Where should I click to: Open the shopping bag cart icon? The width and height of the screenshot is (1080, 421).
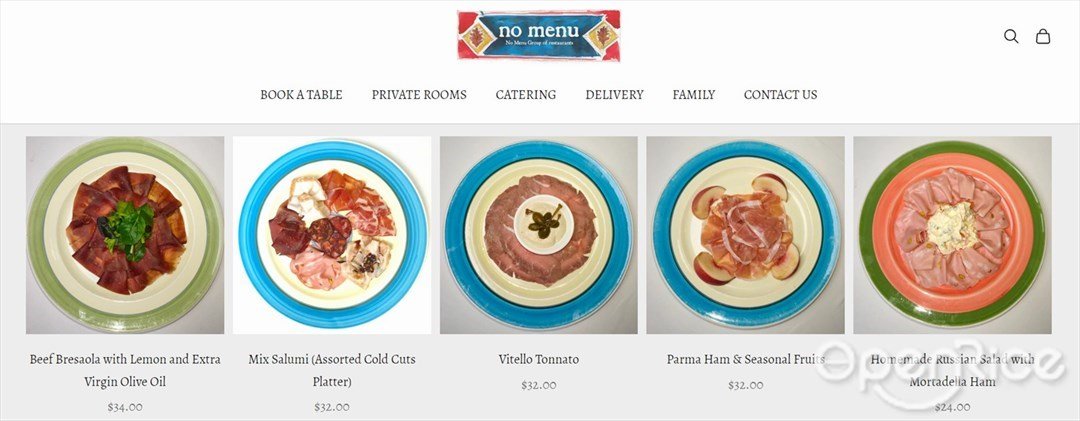[x=1043, y=37]
